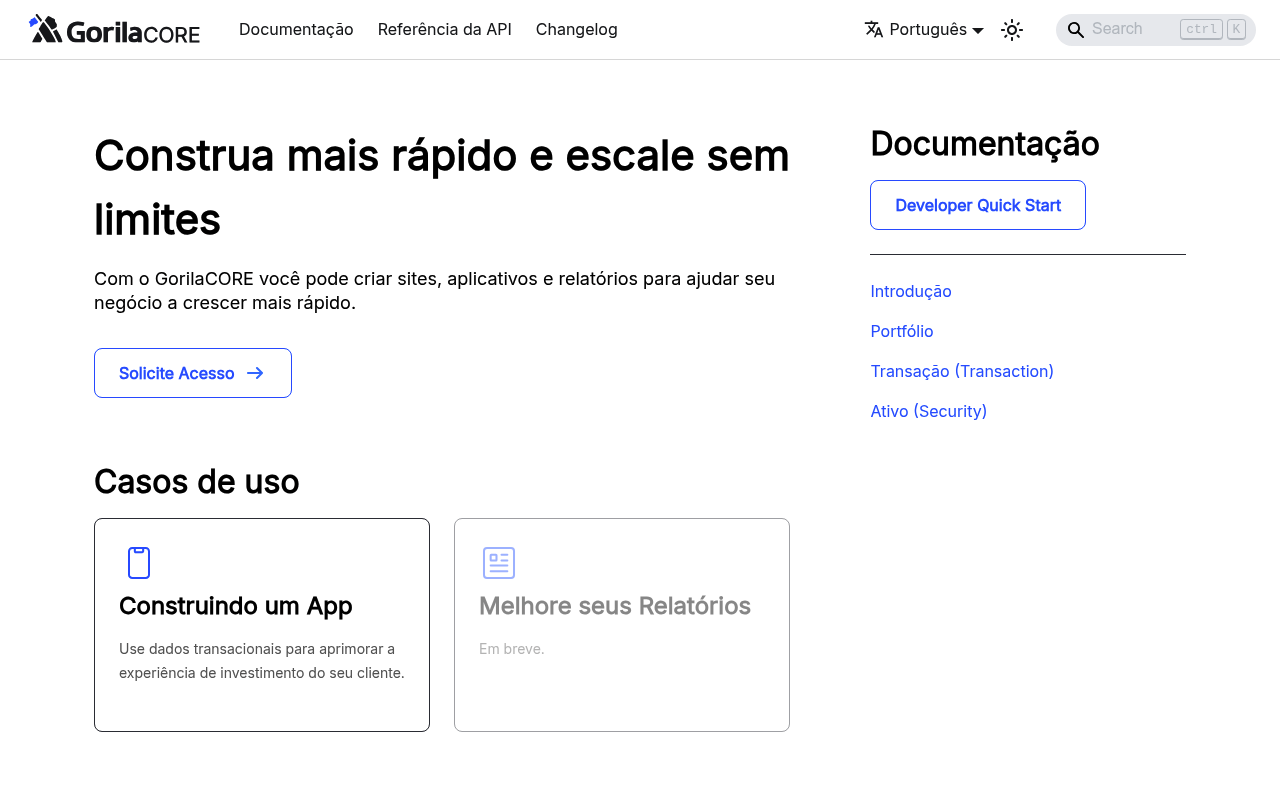
Task: Click the GorilaCORE logo
Action: pyautogui.click(x=115, y=29)
